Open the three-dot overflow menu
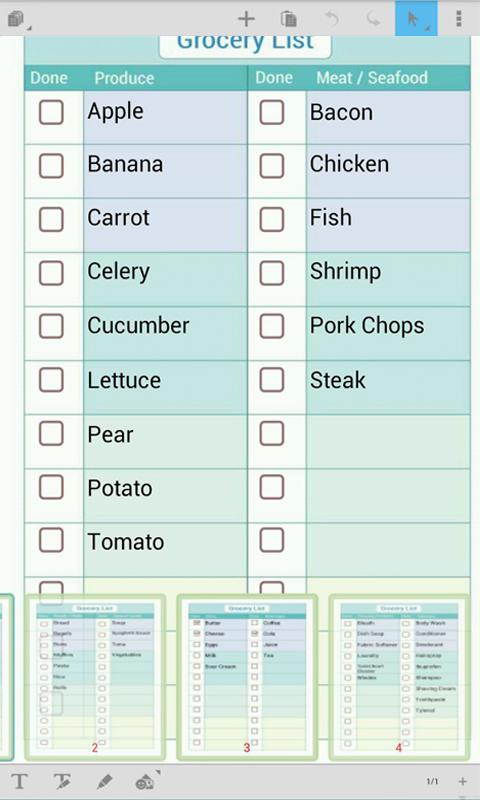The width and height of the screenshot is (480, 800). (x=459, y=18)
